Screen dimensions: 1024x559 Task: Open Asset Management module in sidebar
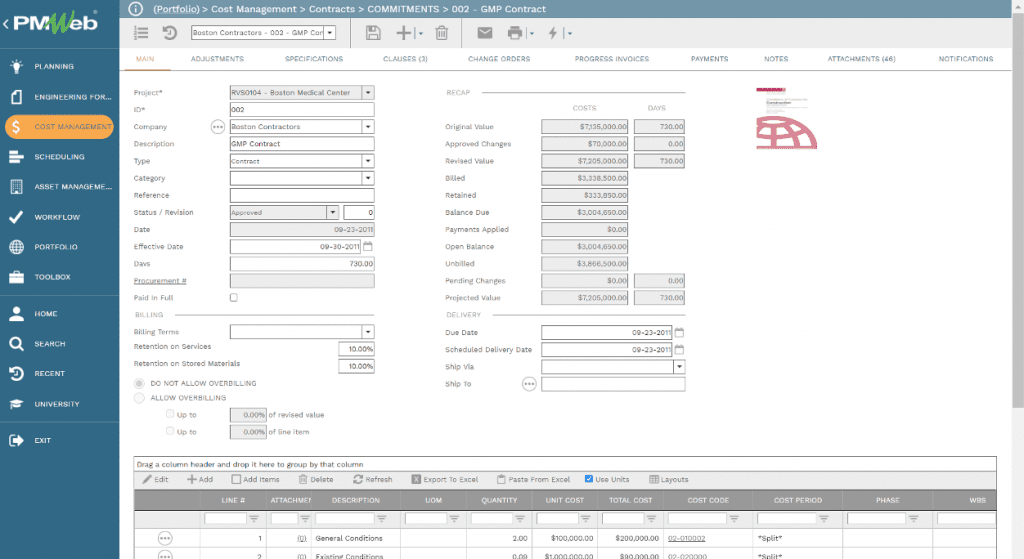pyautogui.click(x=59, y=187)
